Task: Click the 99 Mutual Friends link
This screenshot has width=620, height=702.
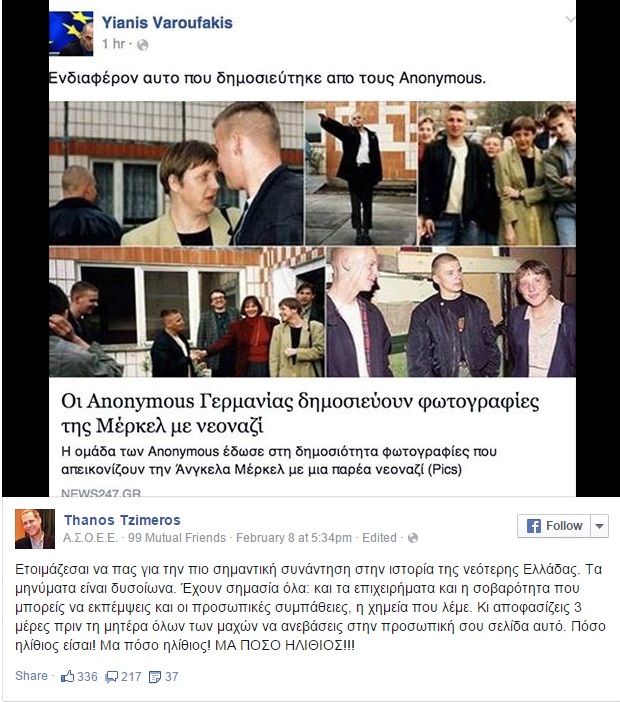Action: 177,538
